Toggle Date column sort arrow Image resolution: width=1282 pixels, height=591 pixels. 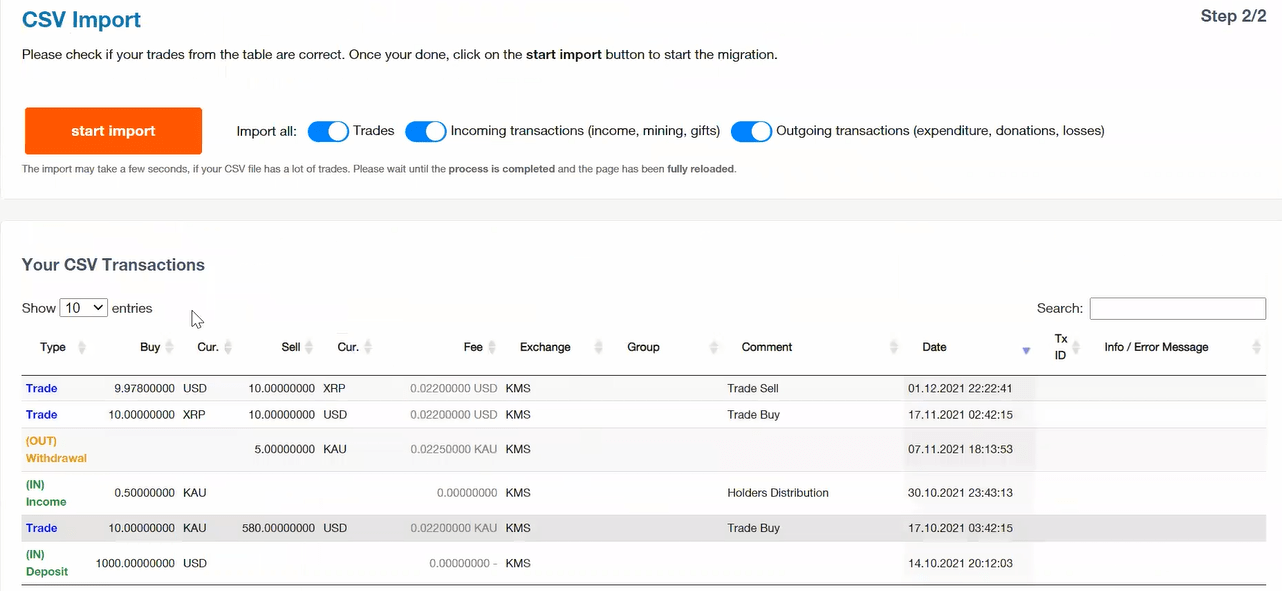point(1026,350)
